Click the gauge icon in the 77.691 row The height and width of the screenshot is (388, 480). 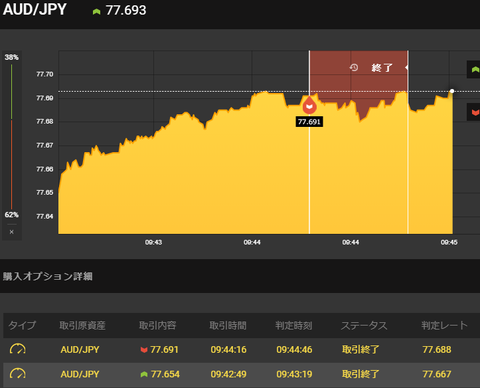[18, 349]
